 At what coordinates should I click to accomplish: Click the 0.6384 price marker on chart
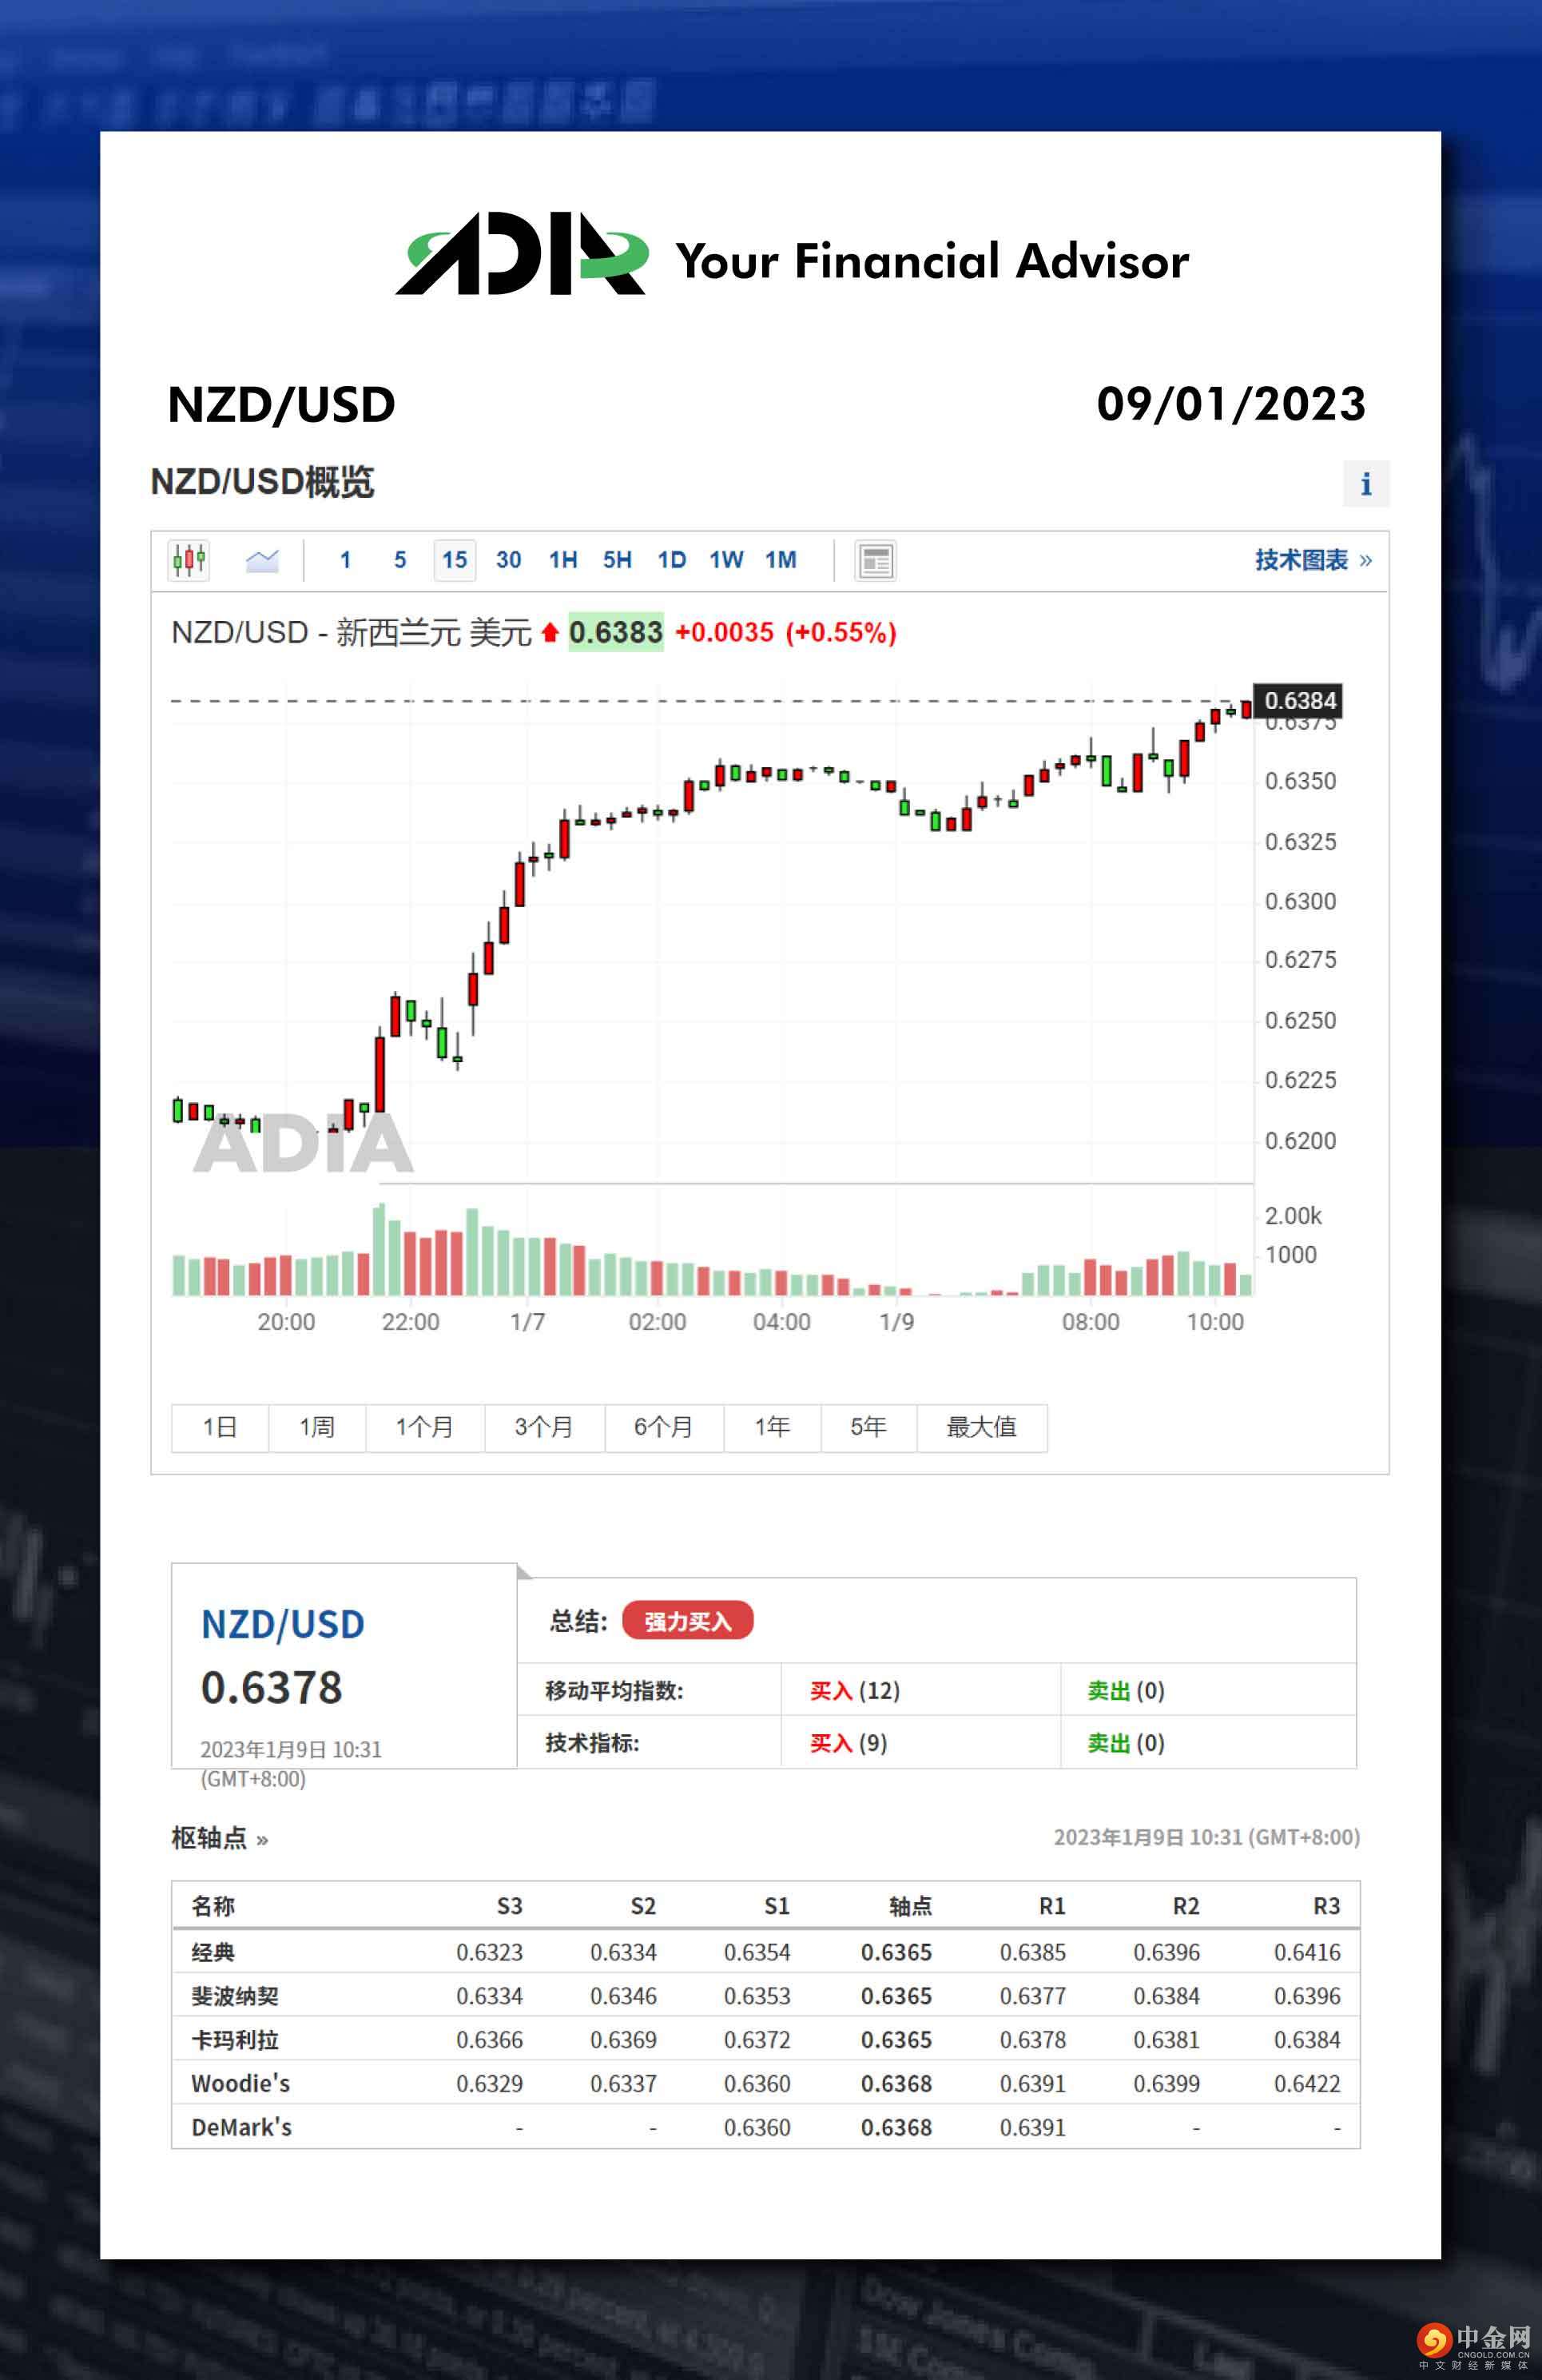point(1298,701)
